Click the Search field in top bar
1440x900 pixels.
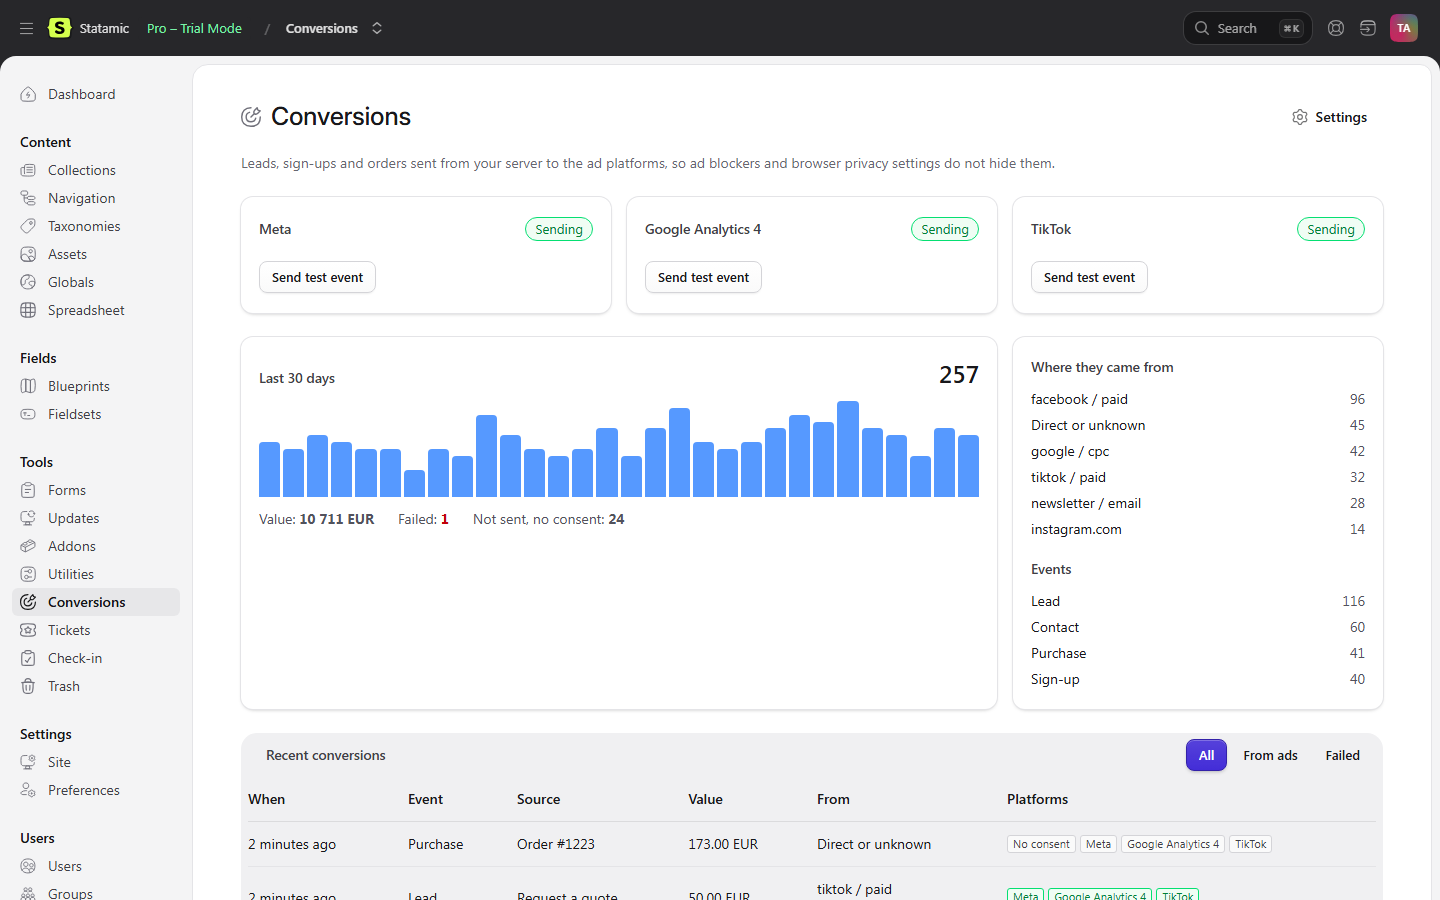click(x=1247, y=28)
